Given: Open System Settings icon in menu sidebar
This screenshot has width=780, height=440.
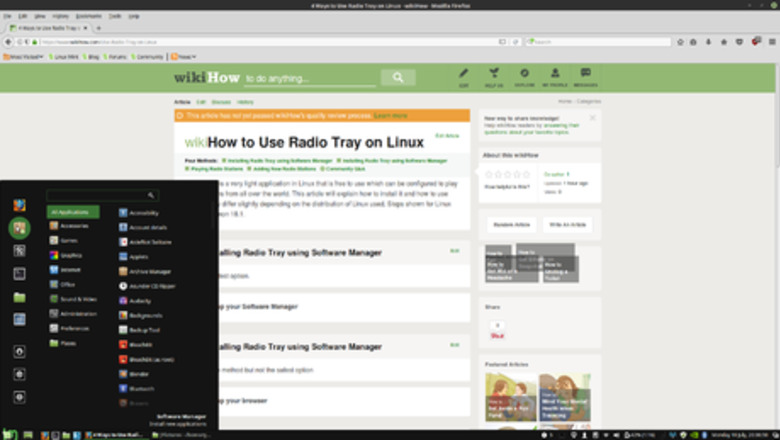Looking at the screenshot, I should (19, 251).
